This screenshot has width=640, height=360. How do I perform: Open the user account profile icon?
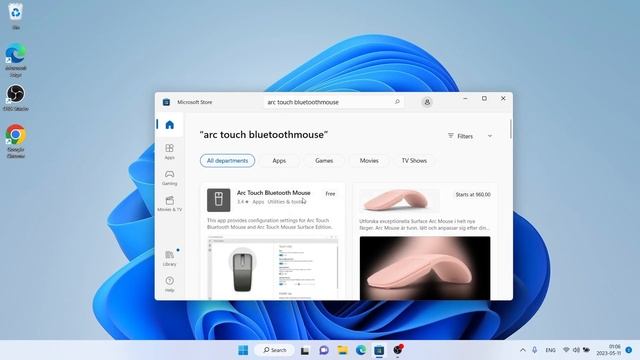[427, 102]
